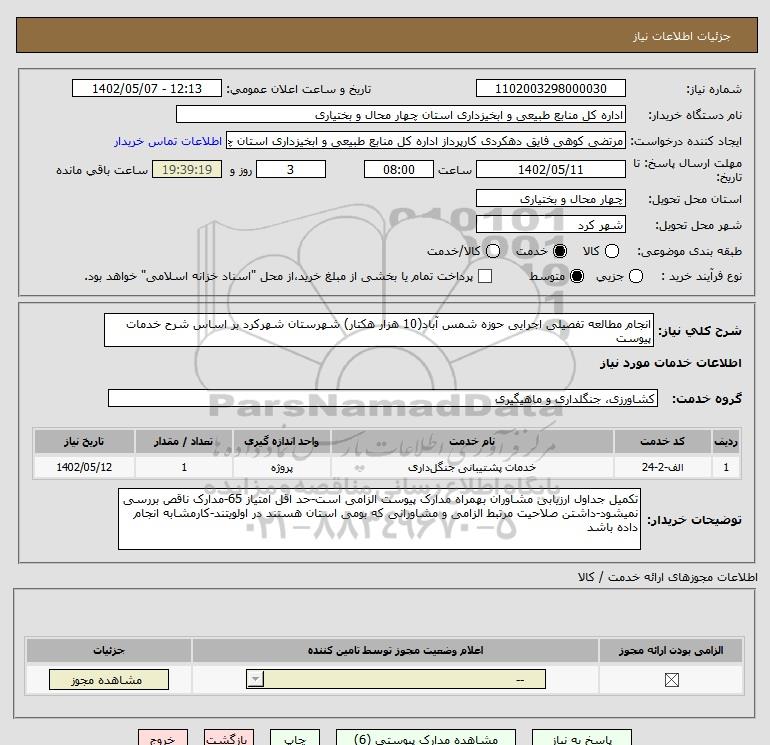Click the announcement date field 1402/05/07

click(147, 88)
